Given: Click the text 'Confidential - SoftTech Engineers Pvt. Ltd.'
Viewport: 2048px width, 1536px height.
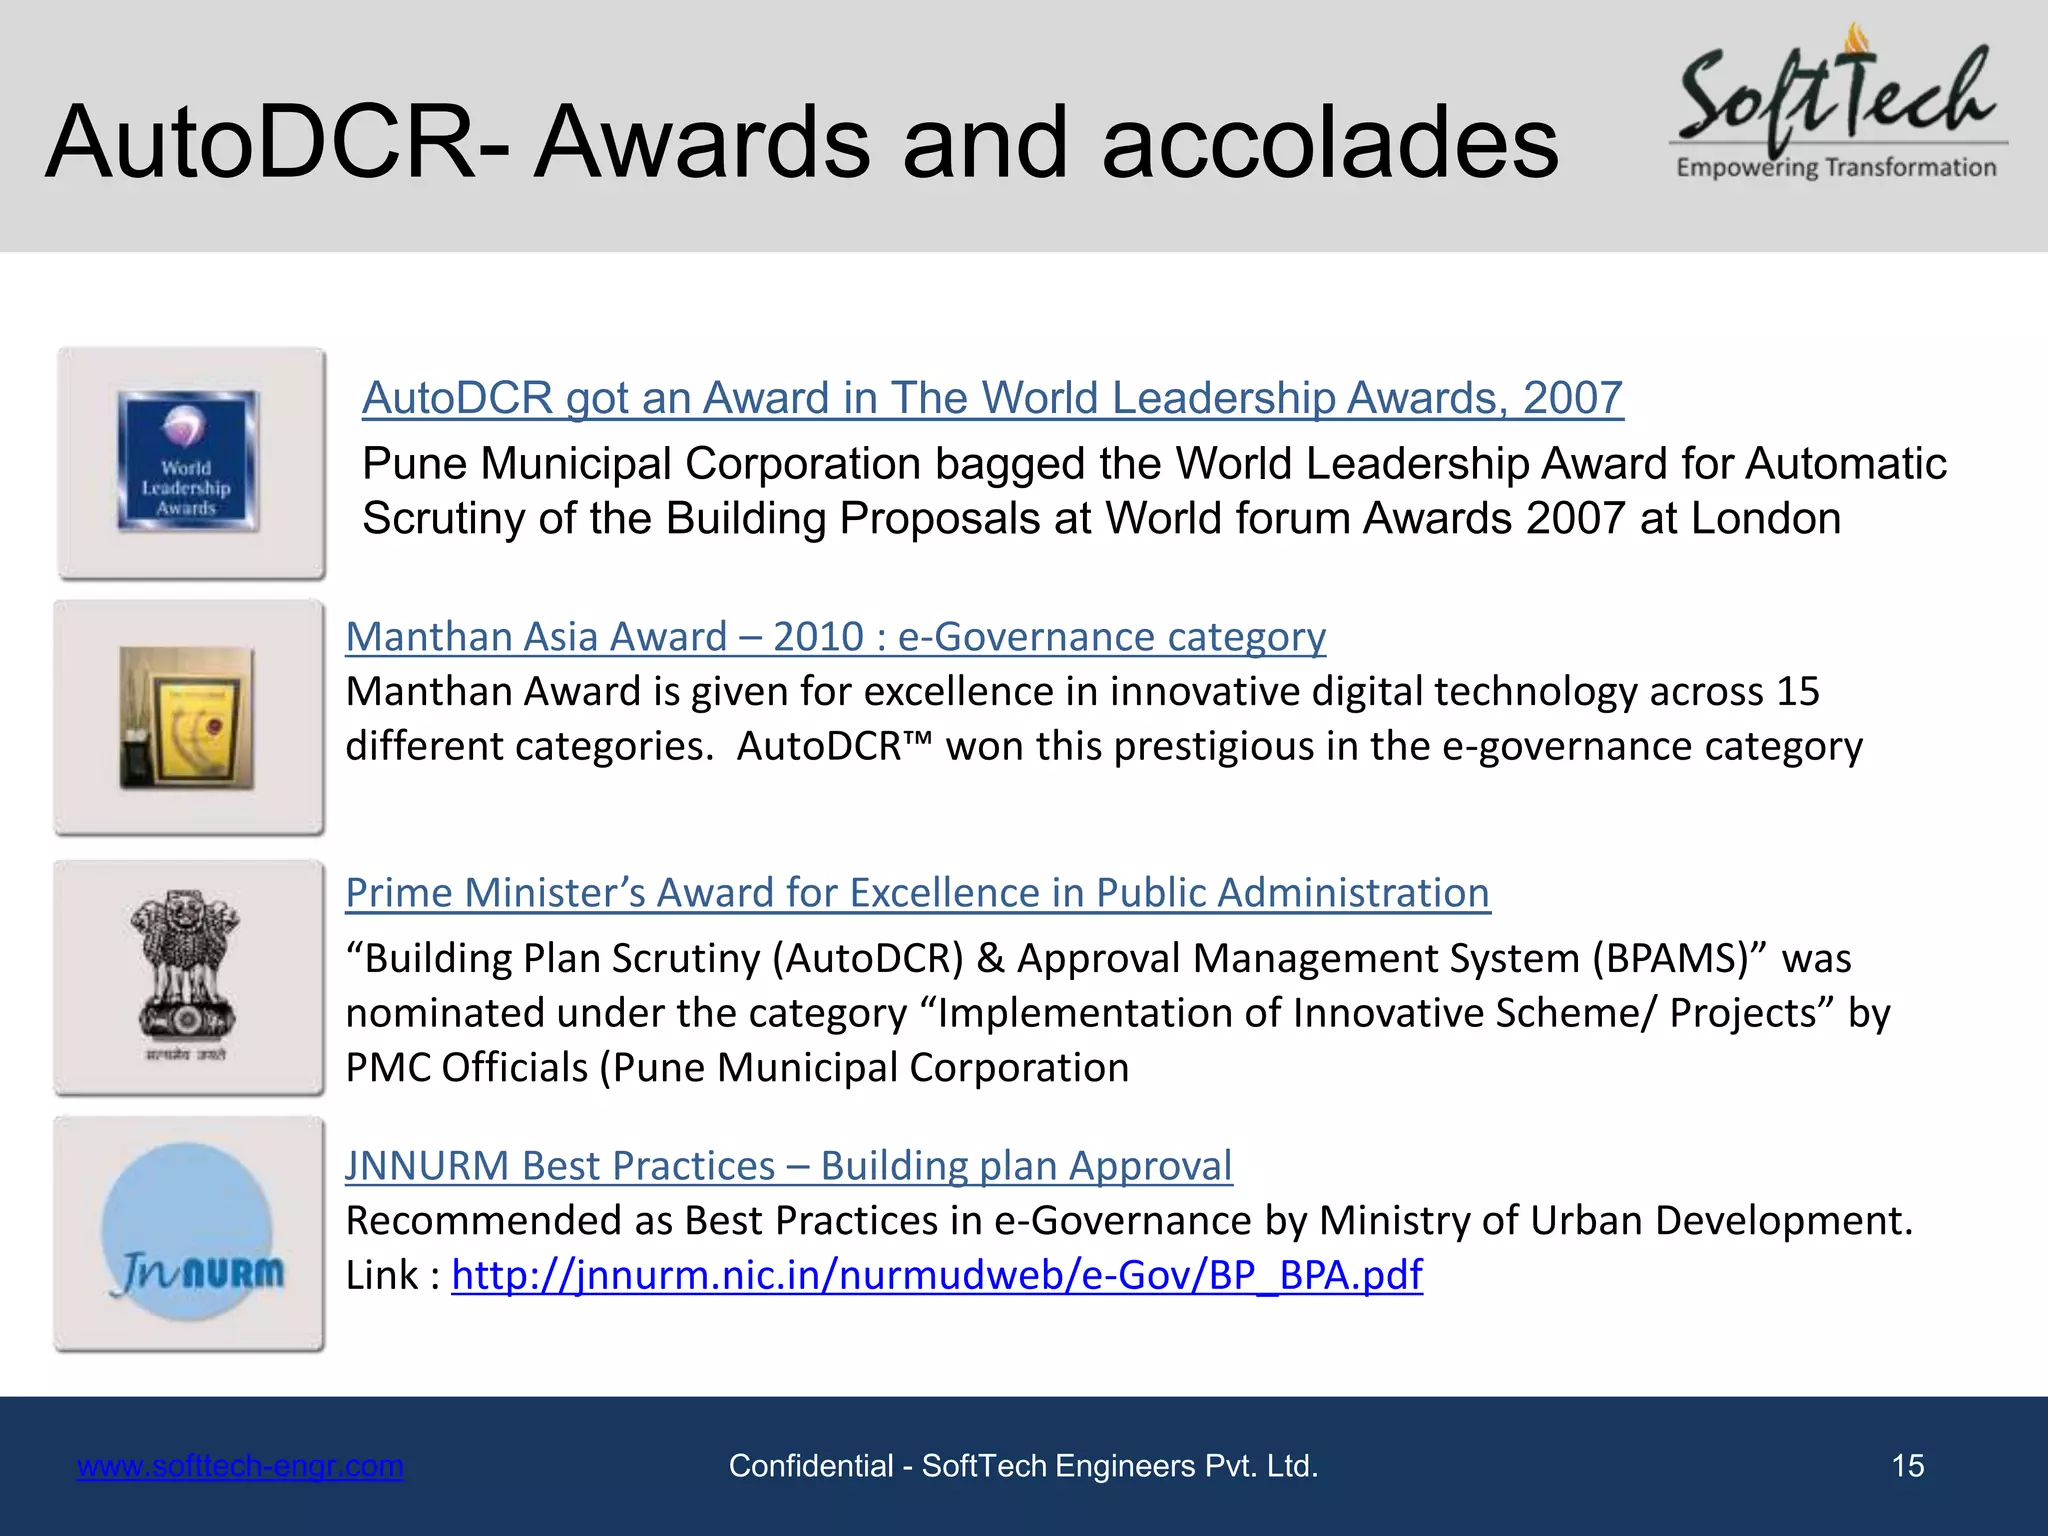Looking at the screenshot, I should [x=1024, y=1466].
